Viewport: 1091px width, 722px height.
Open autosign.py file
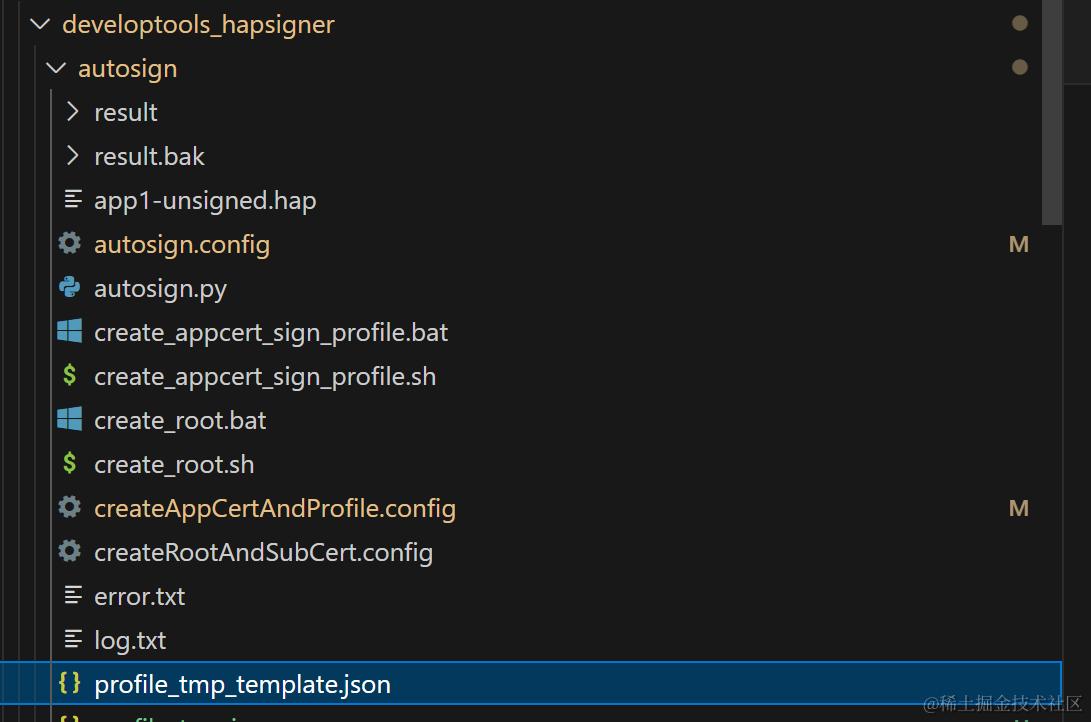click(161, 289)
